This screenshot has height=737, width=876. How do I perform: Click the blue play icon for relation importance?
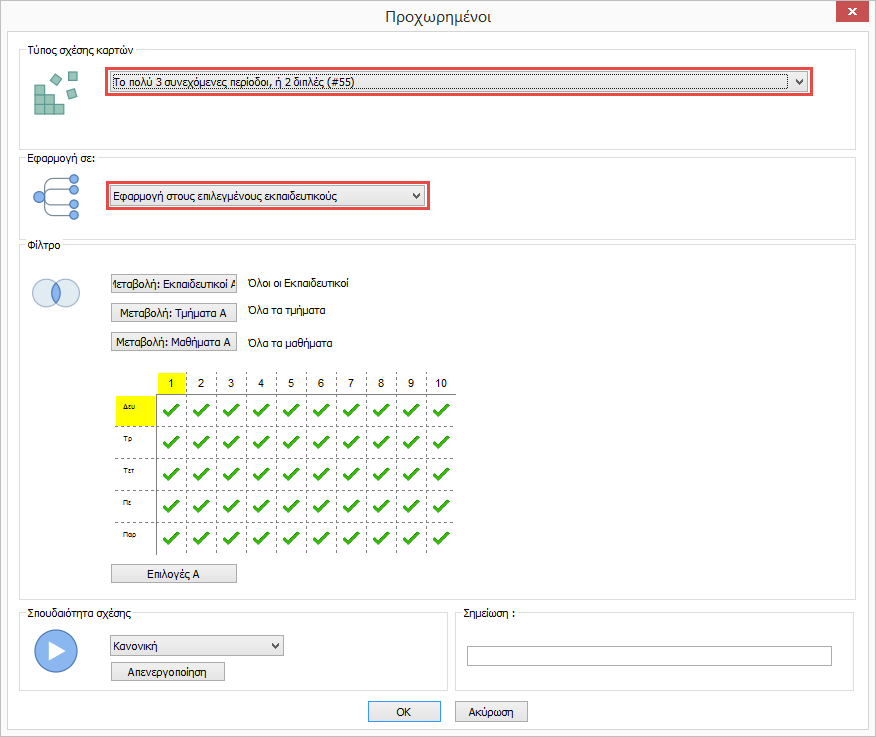click(x=55, y=651)
